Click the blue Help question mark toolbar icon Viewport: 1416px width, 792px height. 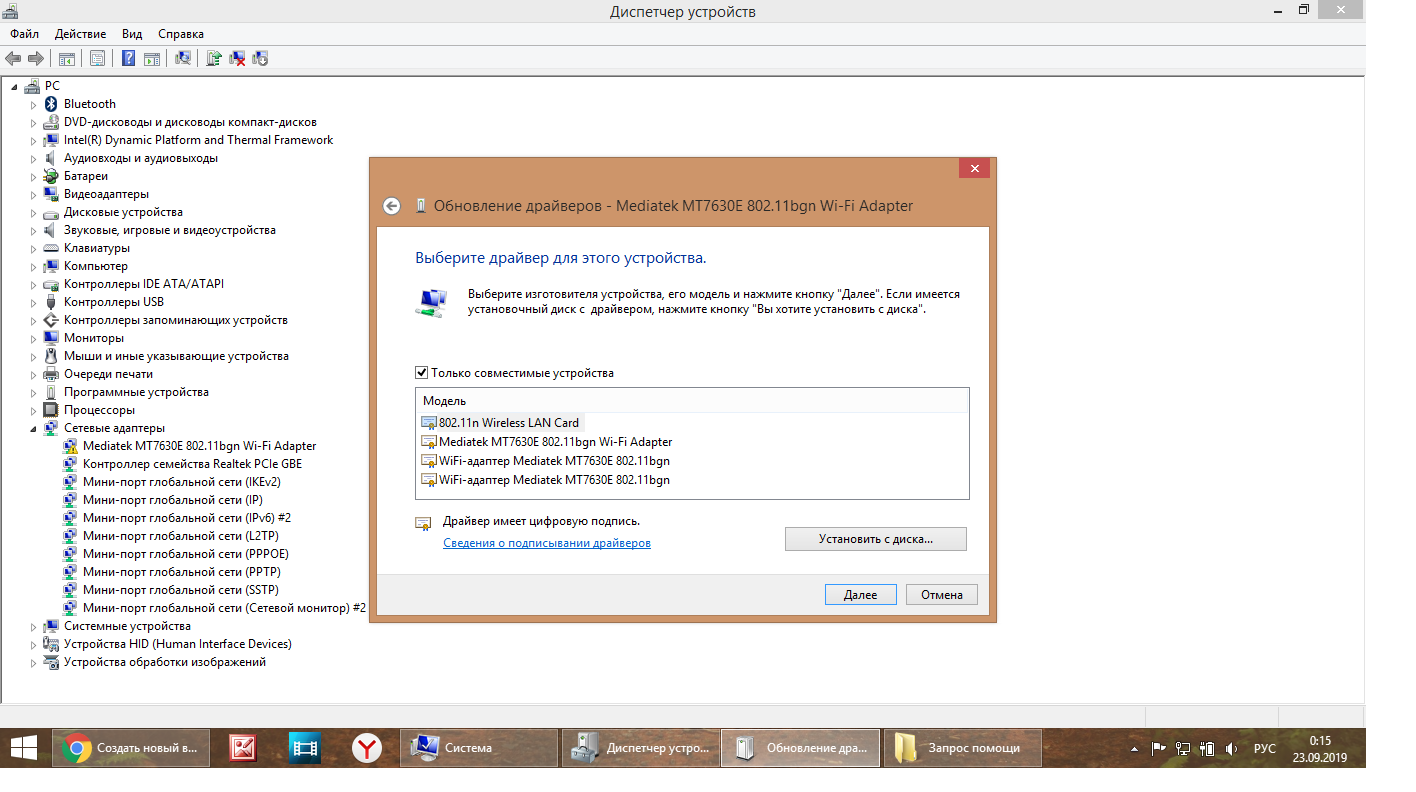(129, 59)
